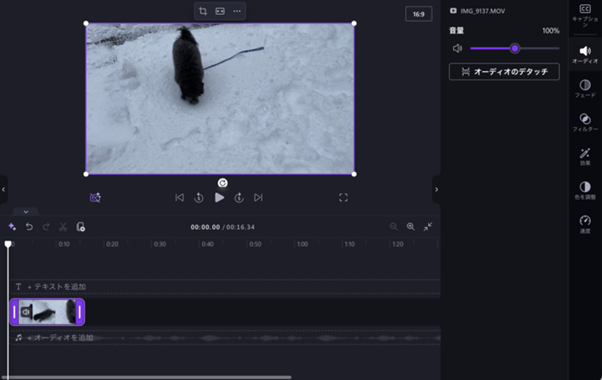
Task: Click the horizontal timeline scrollbar
Action: (x=146, y=377)
